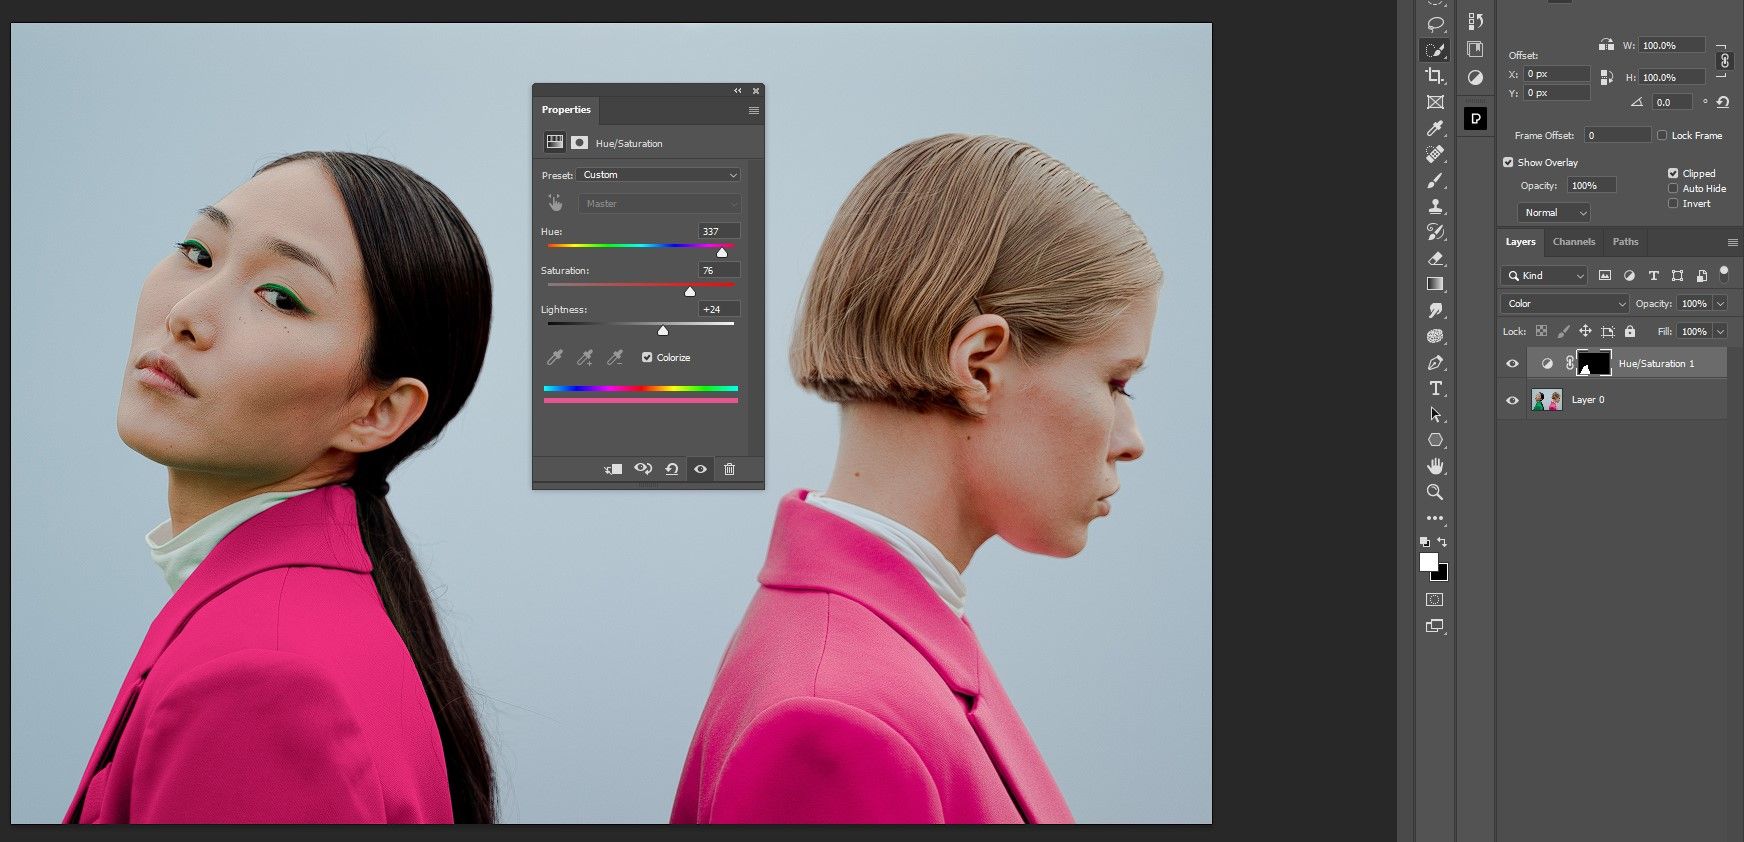Select the Sponge tool
Viewport: 1744px width, 842px height.
[x=1435, y=336]
